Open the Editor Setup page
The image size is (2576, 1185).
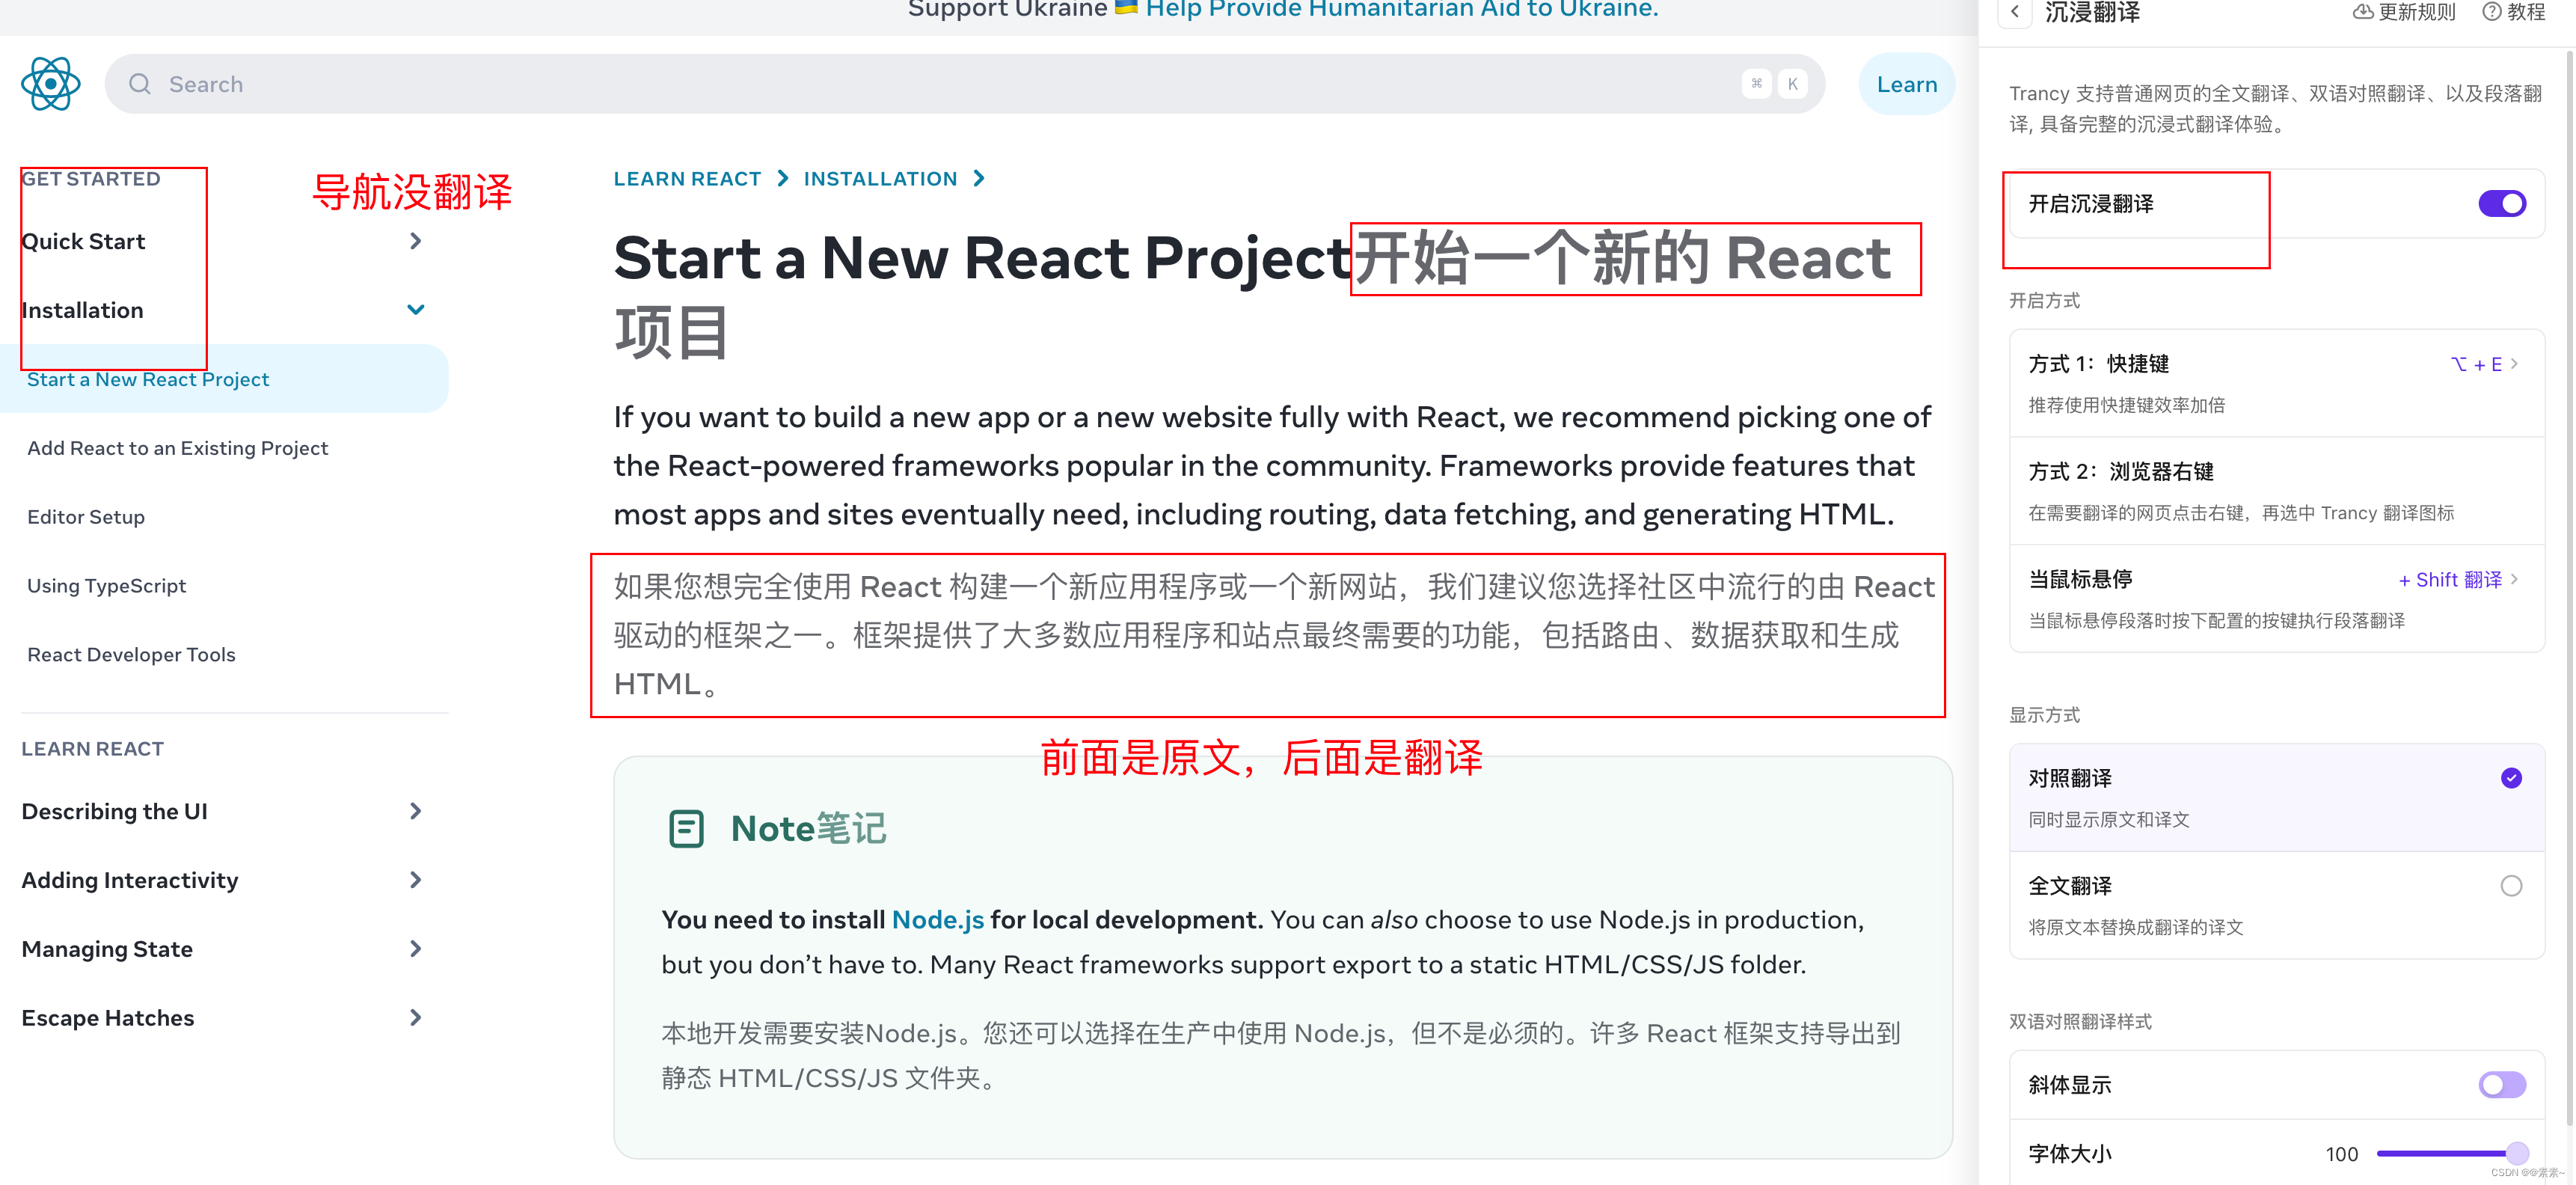pos(86,517)
